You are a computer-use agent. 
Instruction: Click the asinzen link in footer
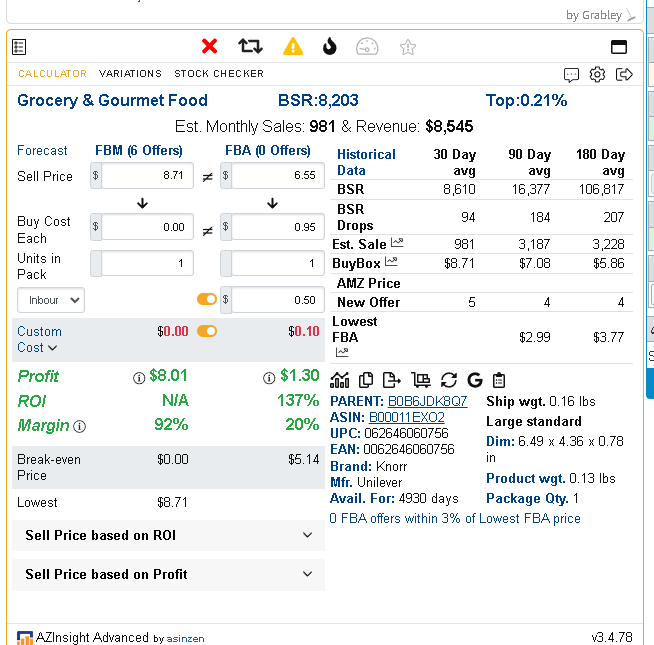point(185,639)
